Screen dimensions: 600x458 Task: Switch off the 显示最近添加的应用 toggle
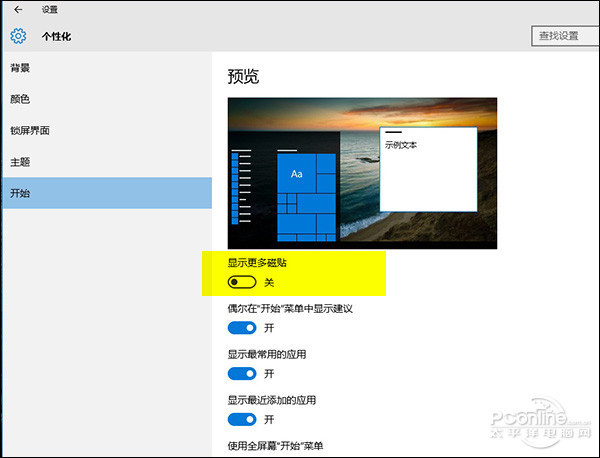pos(242,418)
